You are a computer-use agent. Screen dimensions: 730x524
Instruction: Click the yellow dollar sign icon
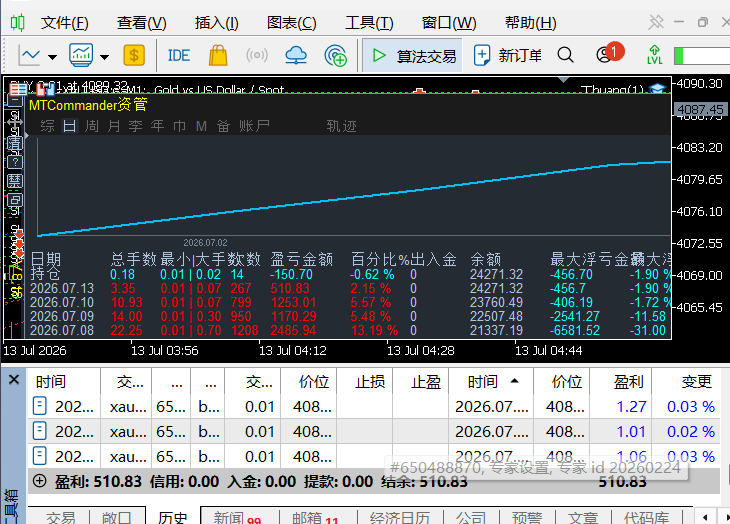pos(134,55)
